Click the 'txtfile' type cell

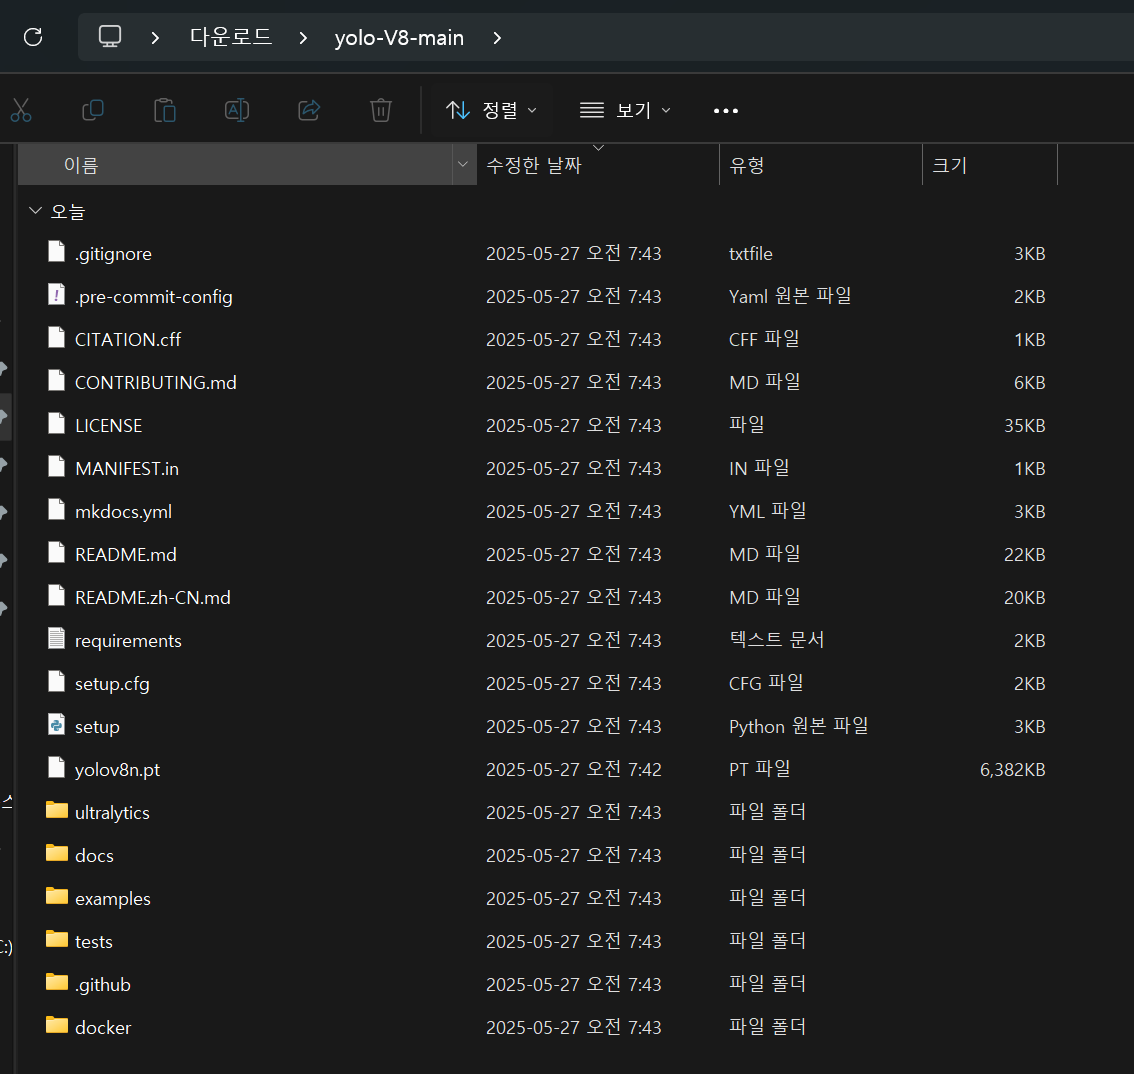tap(751, 254)
